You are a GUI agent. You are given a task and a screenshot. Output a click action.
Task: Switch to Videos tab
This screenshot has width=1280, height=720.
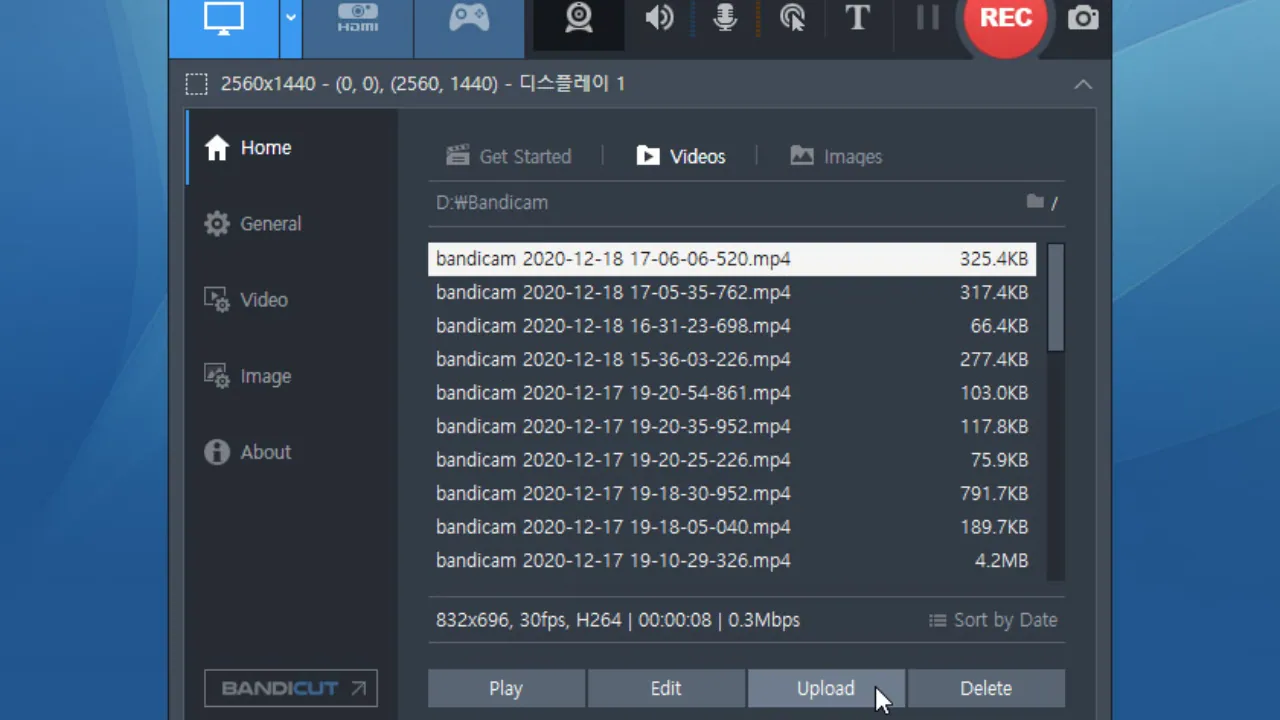click(681, 156)
